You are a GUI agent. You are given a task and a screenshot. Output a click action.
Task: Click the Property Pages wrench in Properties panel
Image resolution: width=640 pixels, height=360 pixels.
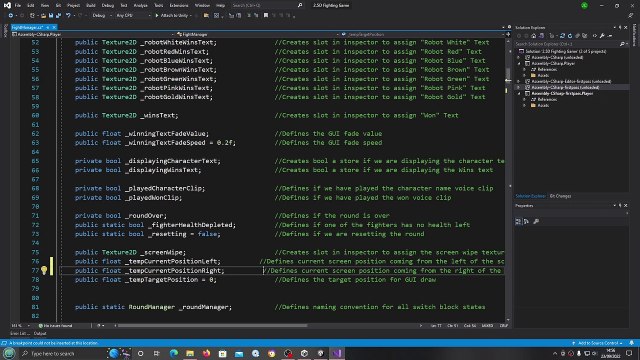pos(536,221)
